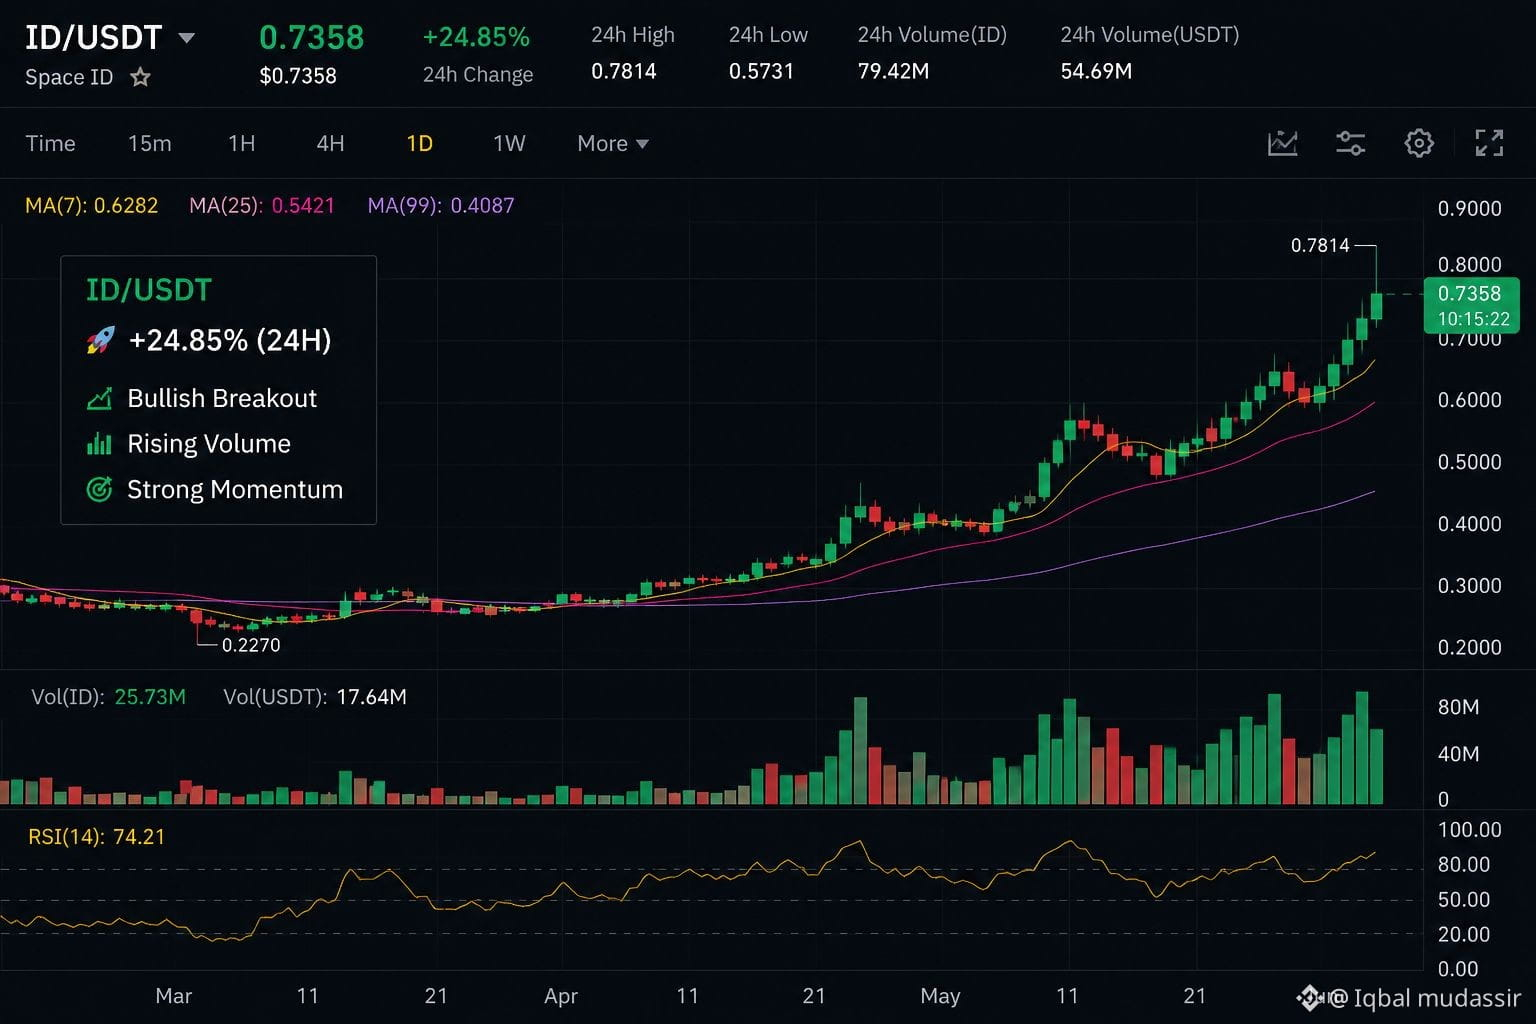1536x1024 pixels.
Task: Open the ID/USDT pair selector dropdown arrow
Action: [x=187, y=38]
